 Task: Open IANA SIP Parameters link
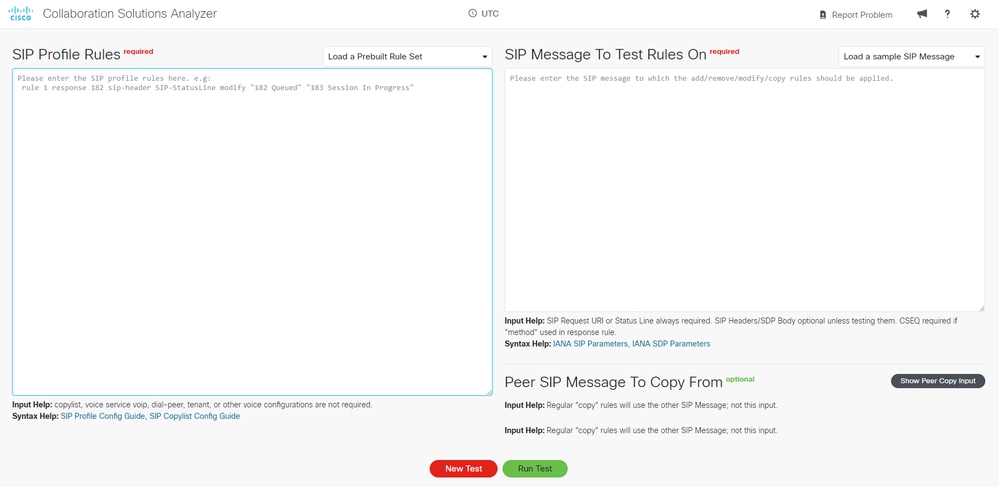[591, 344]
